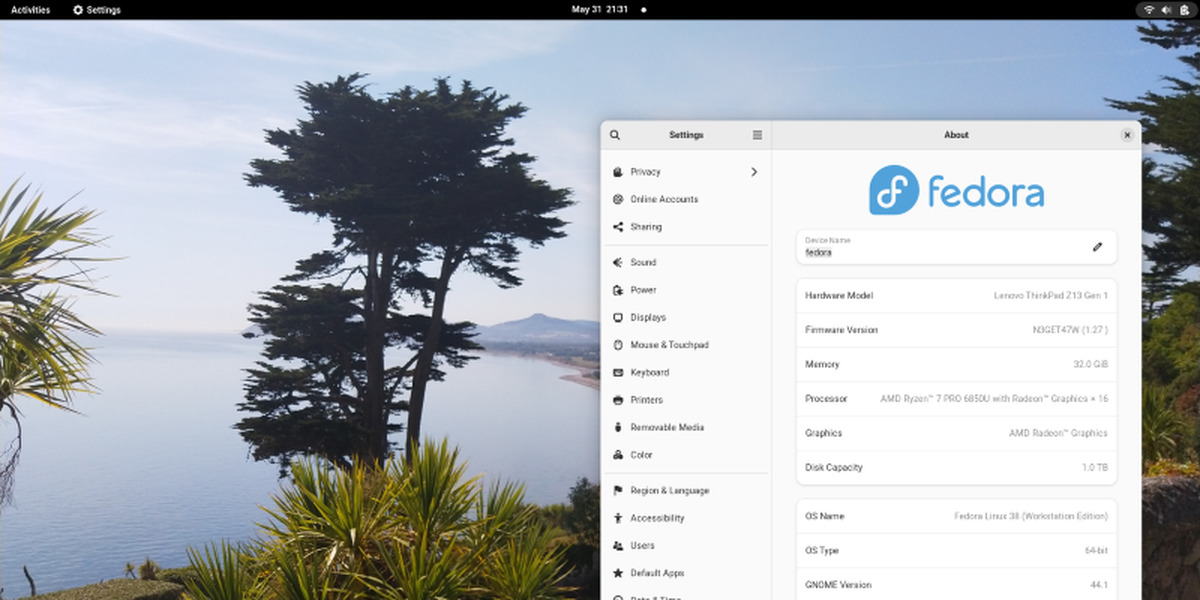Viewport: 1200px width, 600px height.
Task: Click the Accessibility icon in sidebar
Action: [x=619, y=518]
